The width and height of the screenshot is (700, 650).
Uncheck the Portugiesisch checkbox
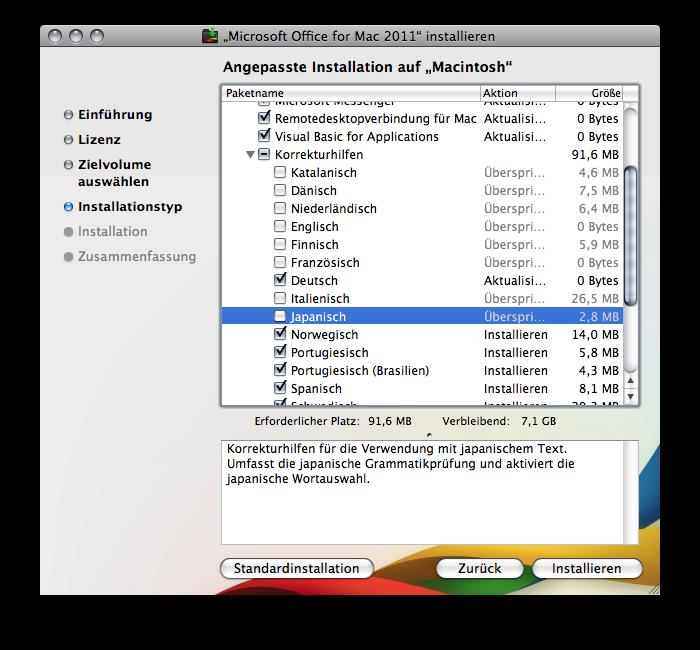(280, 352)
